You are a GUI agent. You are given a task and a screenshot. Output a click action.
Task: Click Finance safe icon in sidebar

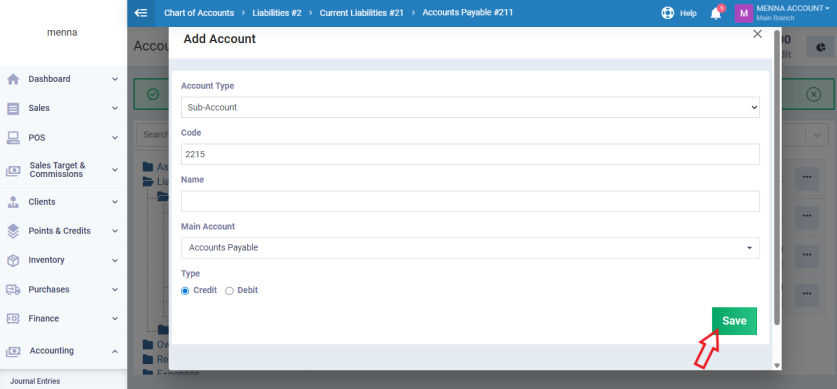[13, 319]
